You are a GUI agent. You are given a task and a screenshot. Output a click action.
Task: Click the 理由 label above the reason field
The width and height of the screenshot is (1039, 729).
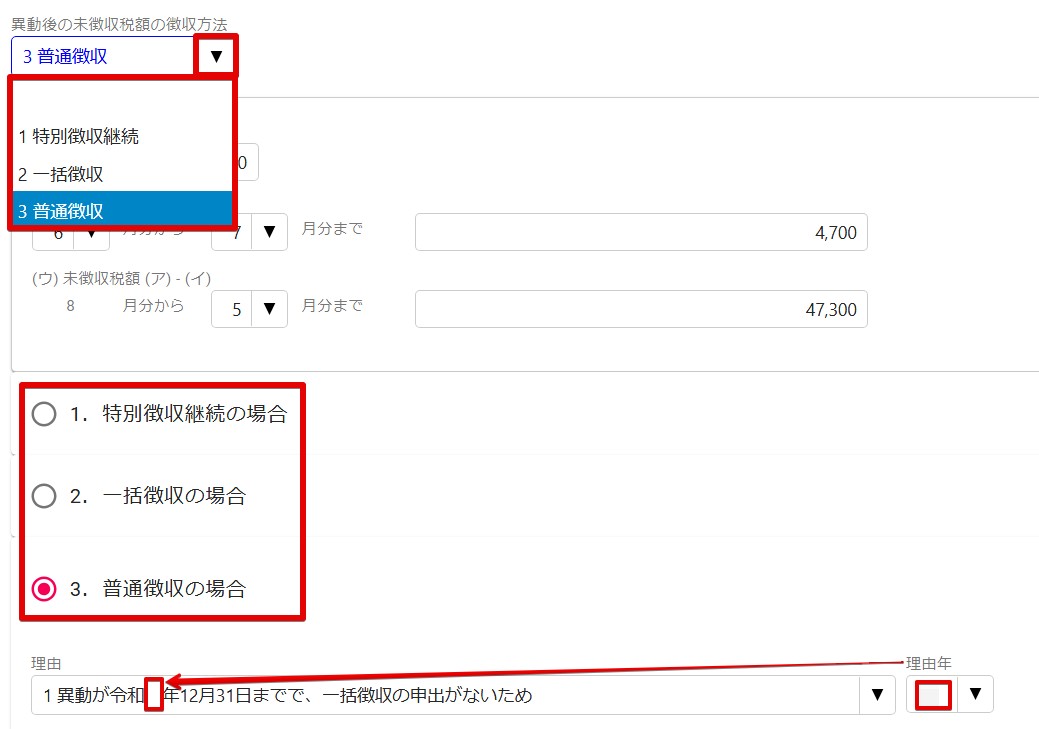46,663
